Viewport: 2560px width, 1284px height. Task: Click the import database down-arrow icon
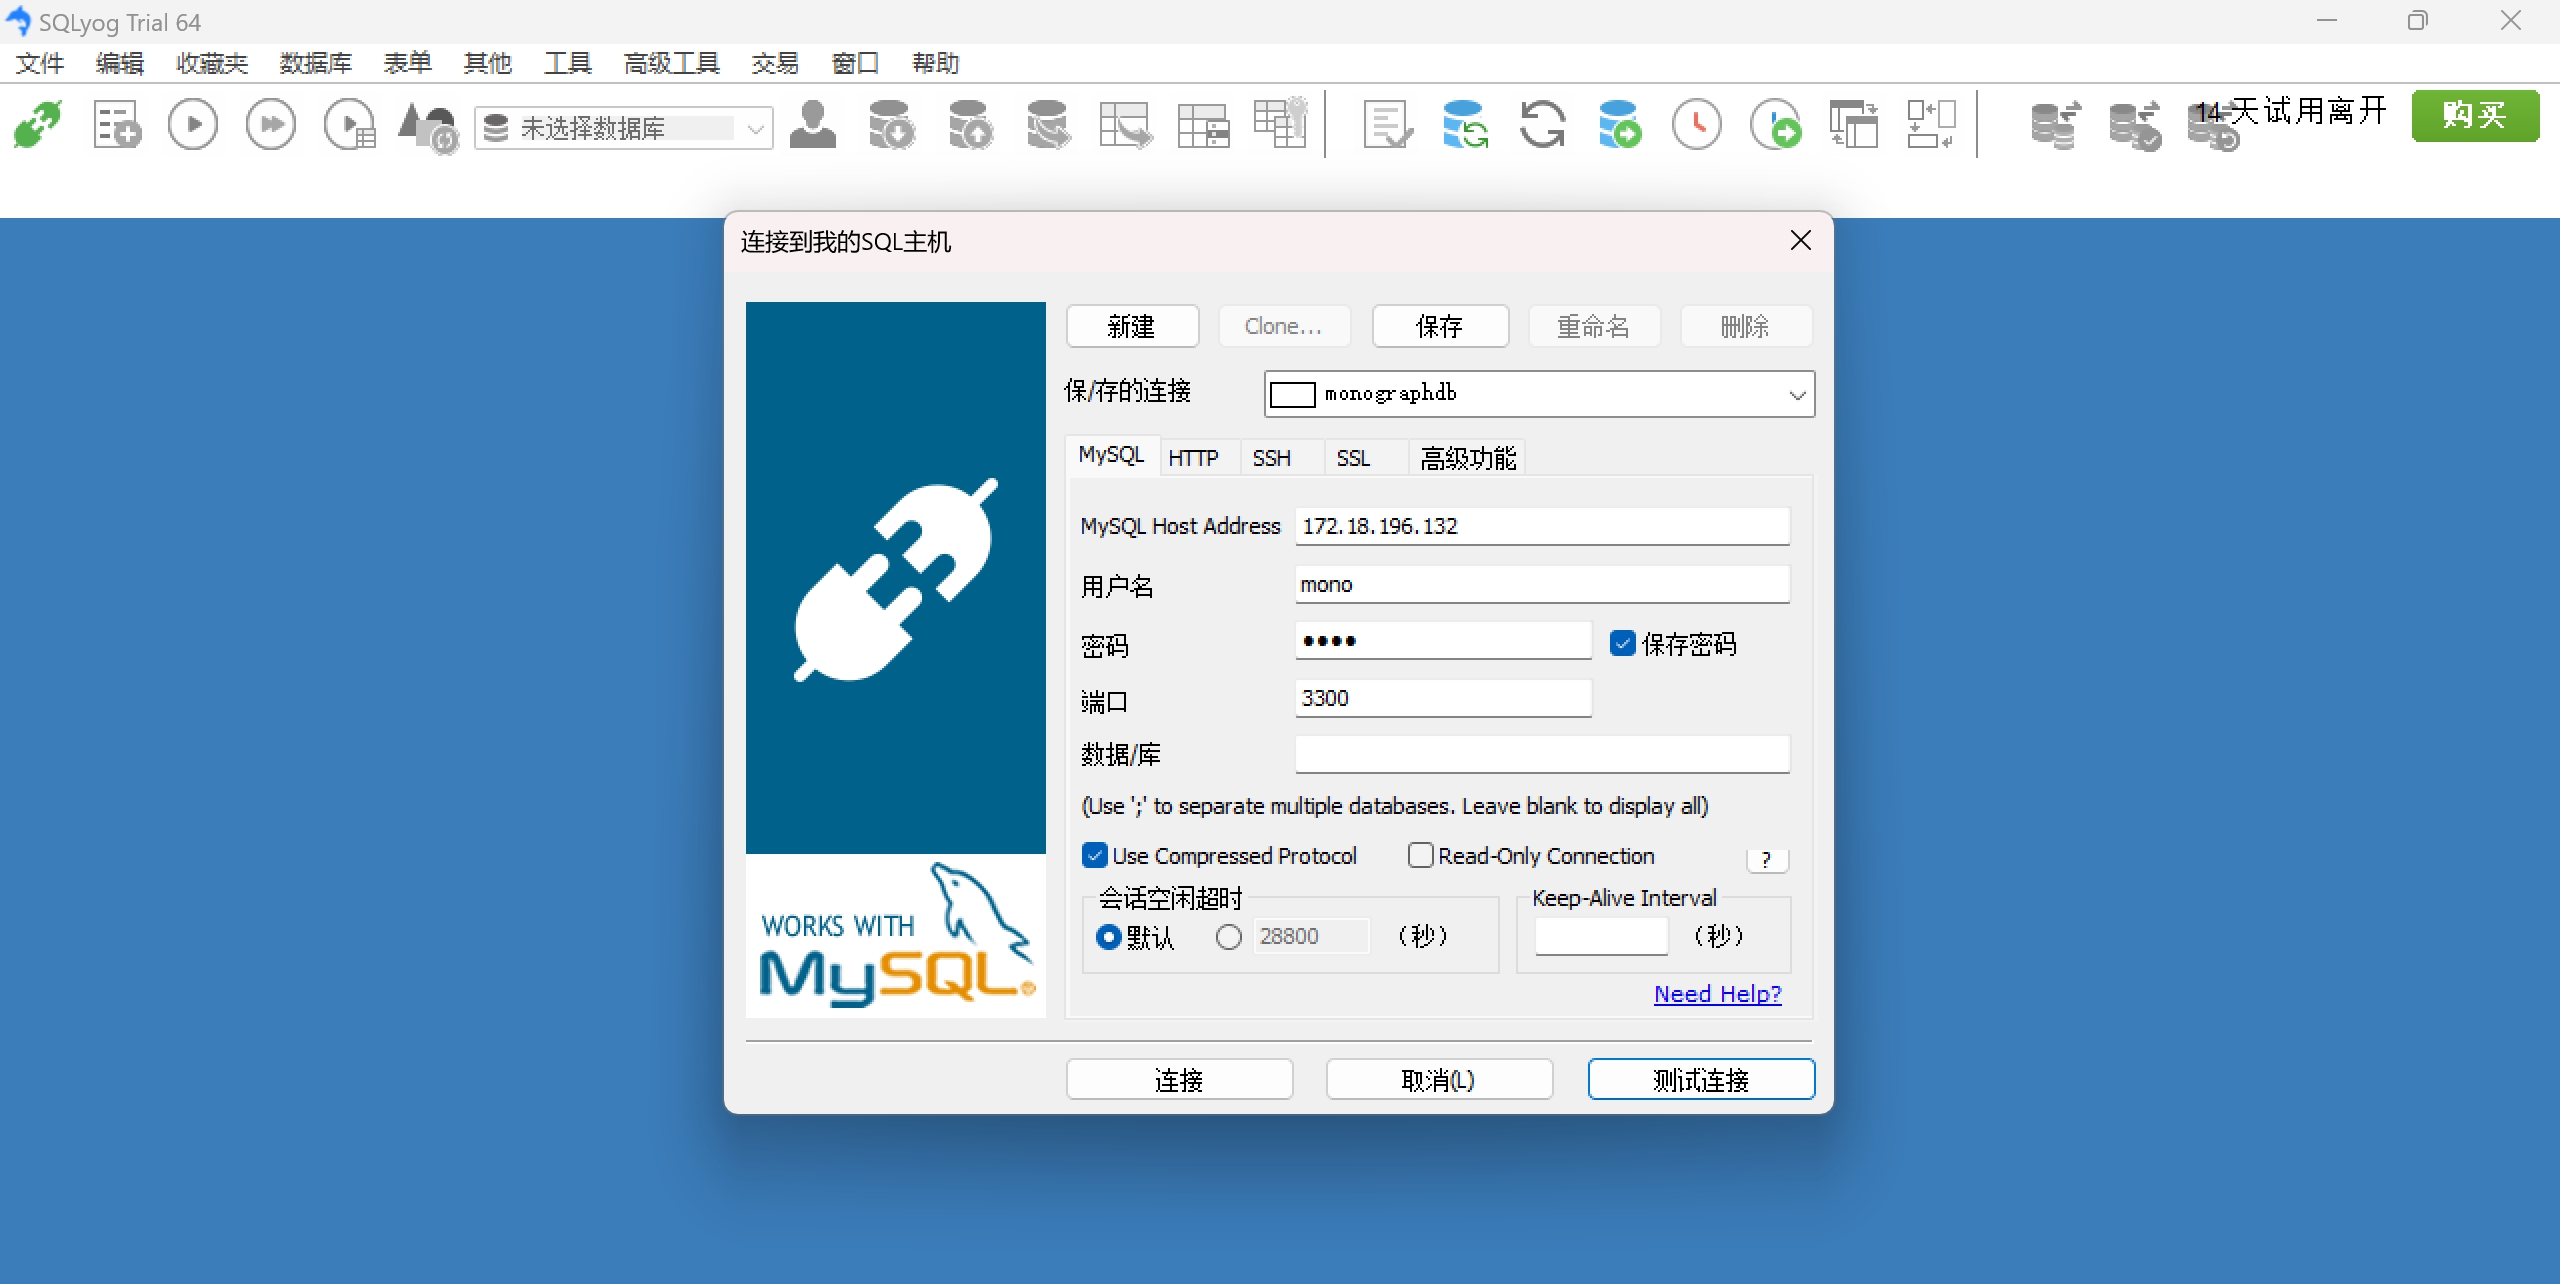point(891,126)
